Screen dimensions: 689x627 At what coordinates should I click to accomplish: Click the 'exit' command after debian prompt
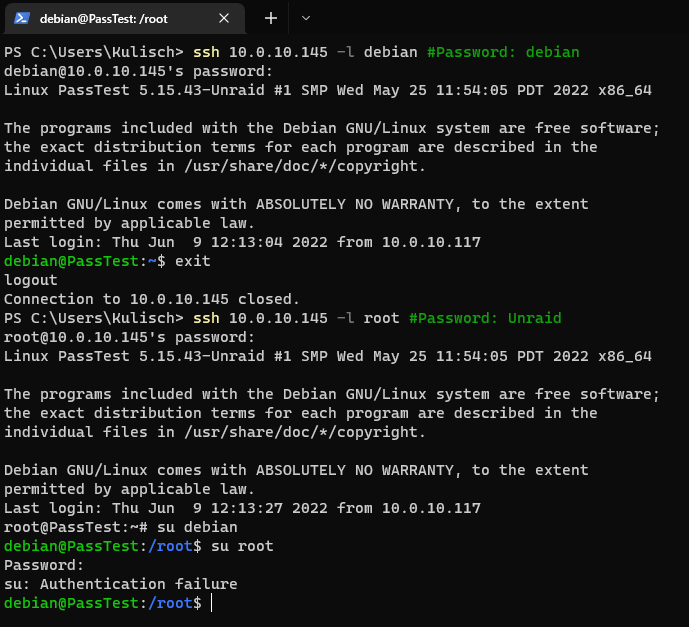192,261
